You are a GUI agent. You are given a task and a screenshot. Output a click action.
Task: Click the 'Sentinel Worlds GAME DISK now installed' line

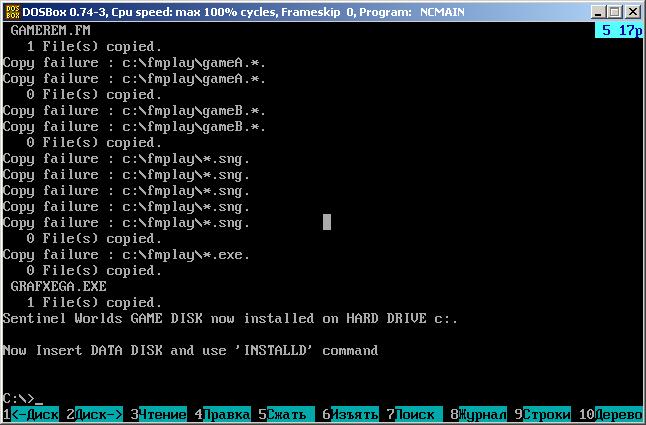pyautogui.click(x=230, y=318)
